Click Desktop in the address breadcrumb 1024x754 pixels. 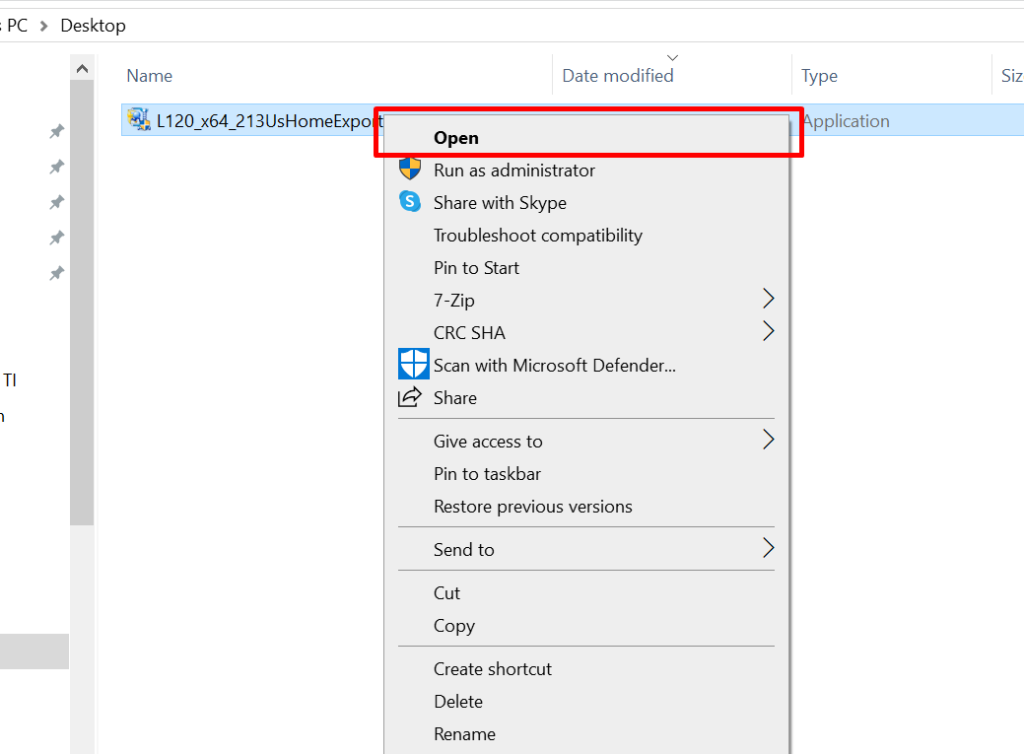pyautogui.click(x=93, y=25)
